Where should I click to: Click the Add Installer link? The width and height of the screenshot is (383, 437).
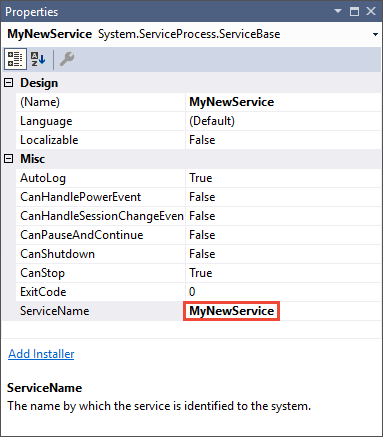41,354
